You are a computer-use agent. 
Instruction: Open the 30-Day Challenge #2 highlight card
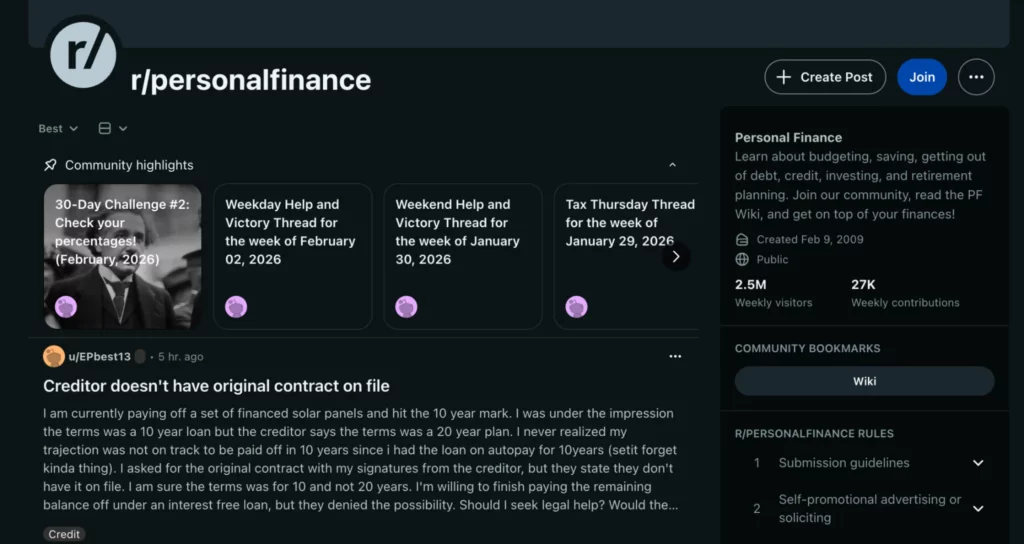[122, 256]
